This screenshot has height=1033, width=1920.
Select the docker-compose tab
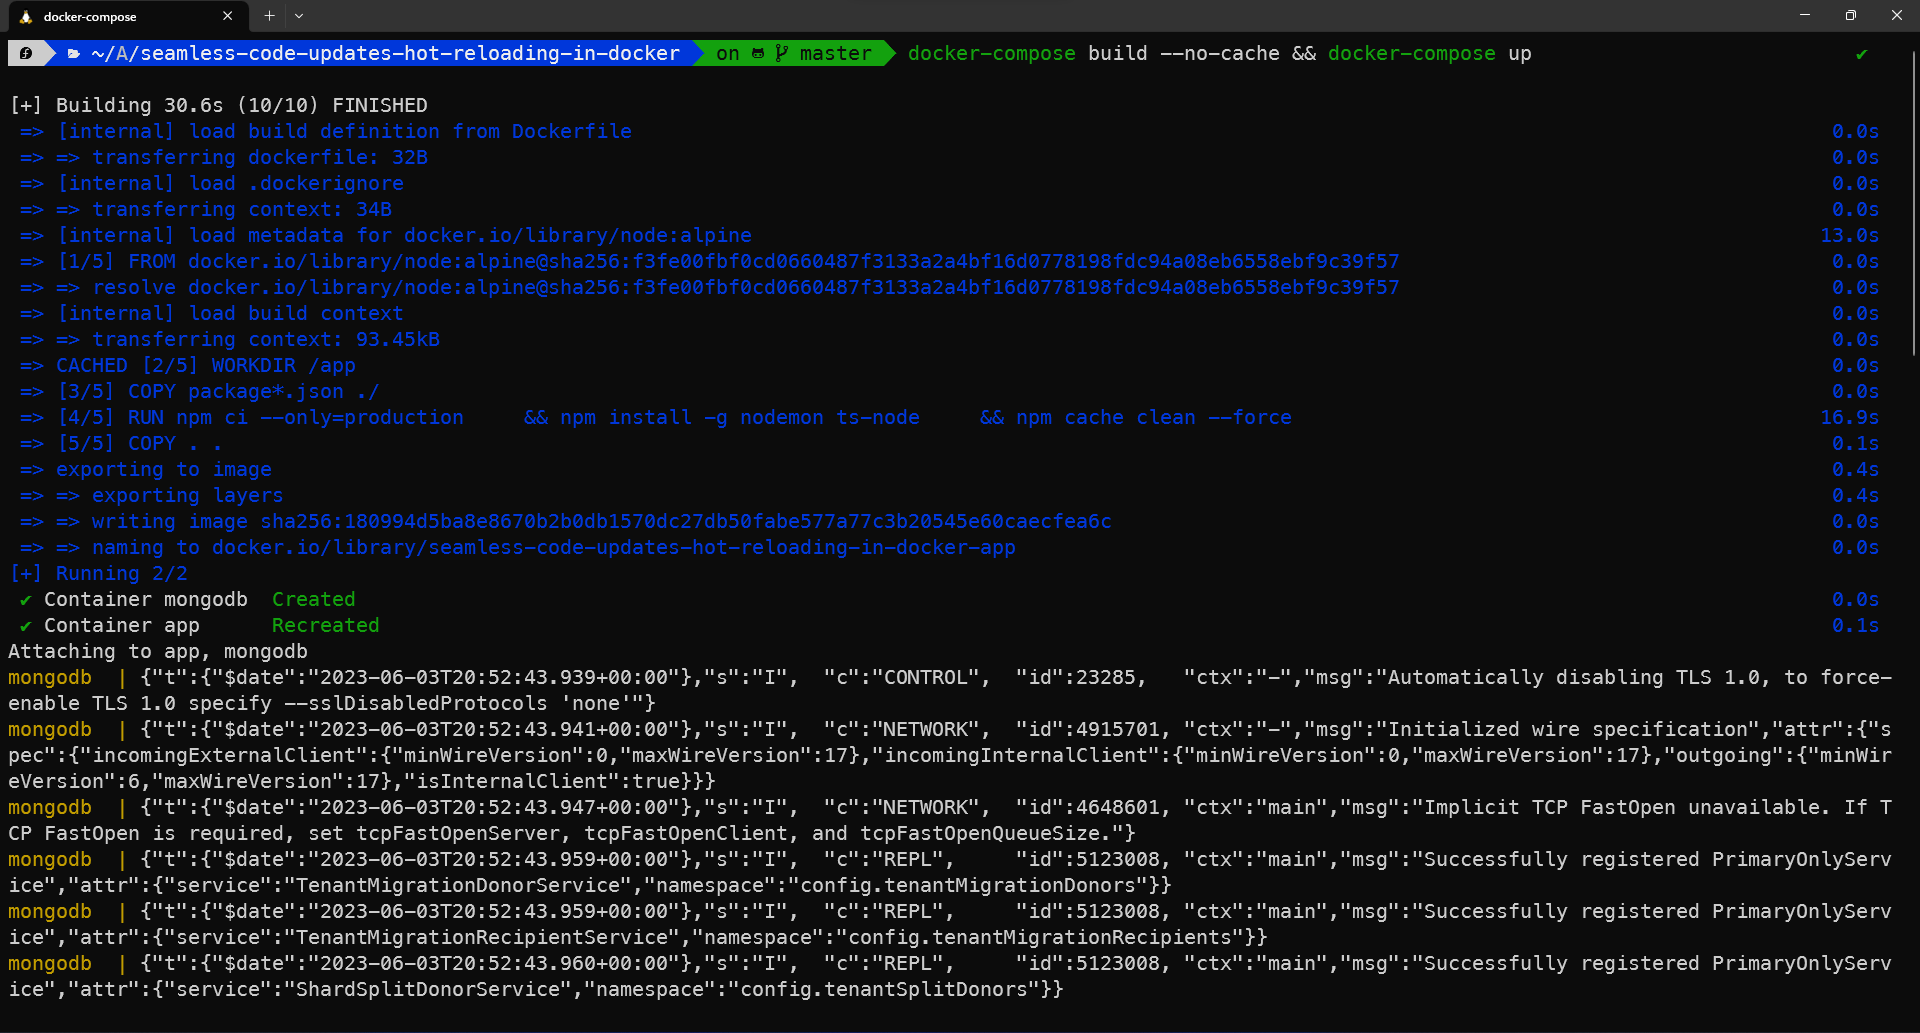coord(110,17)
